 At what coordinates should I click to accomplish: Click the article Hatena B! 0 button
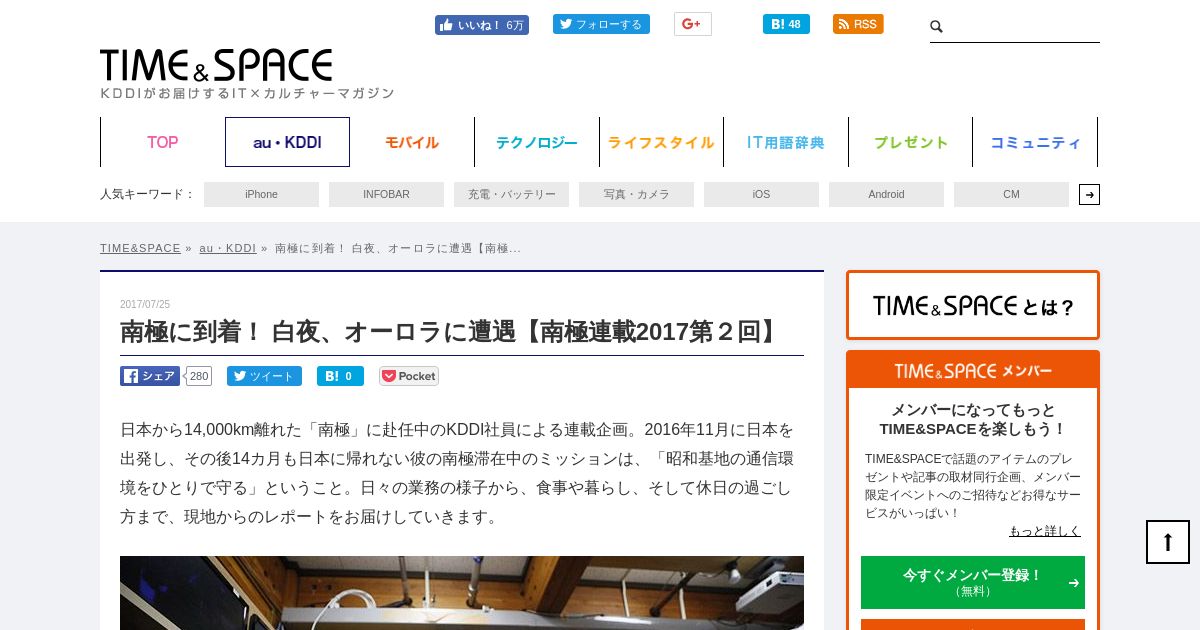340,376
